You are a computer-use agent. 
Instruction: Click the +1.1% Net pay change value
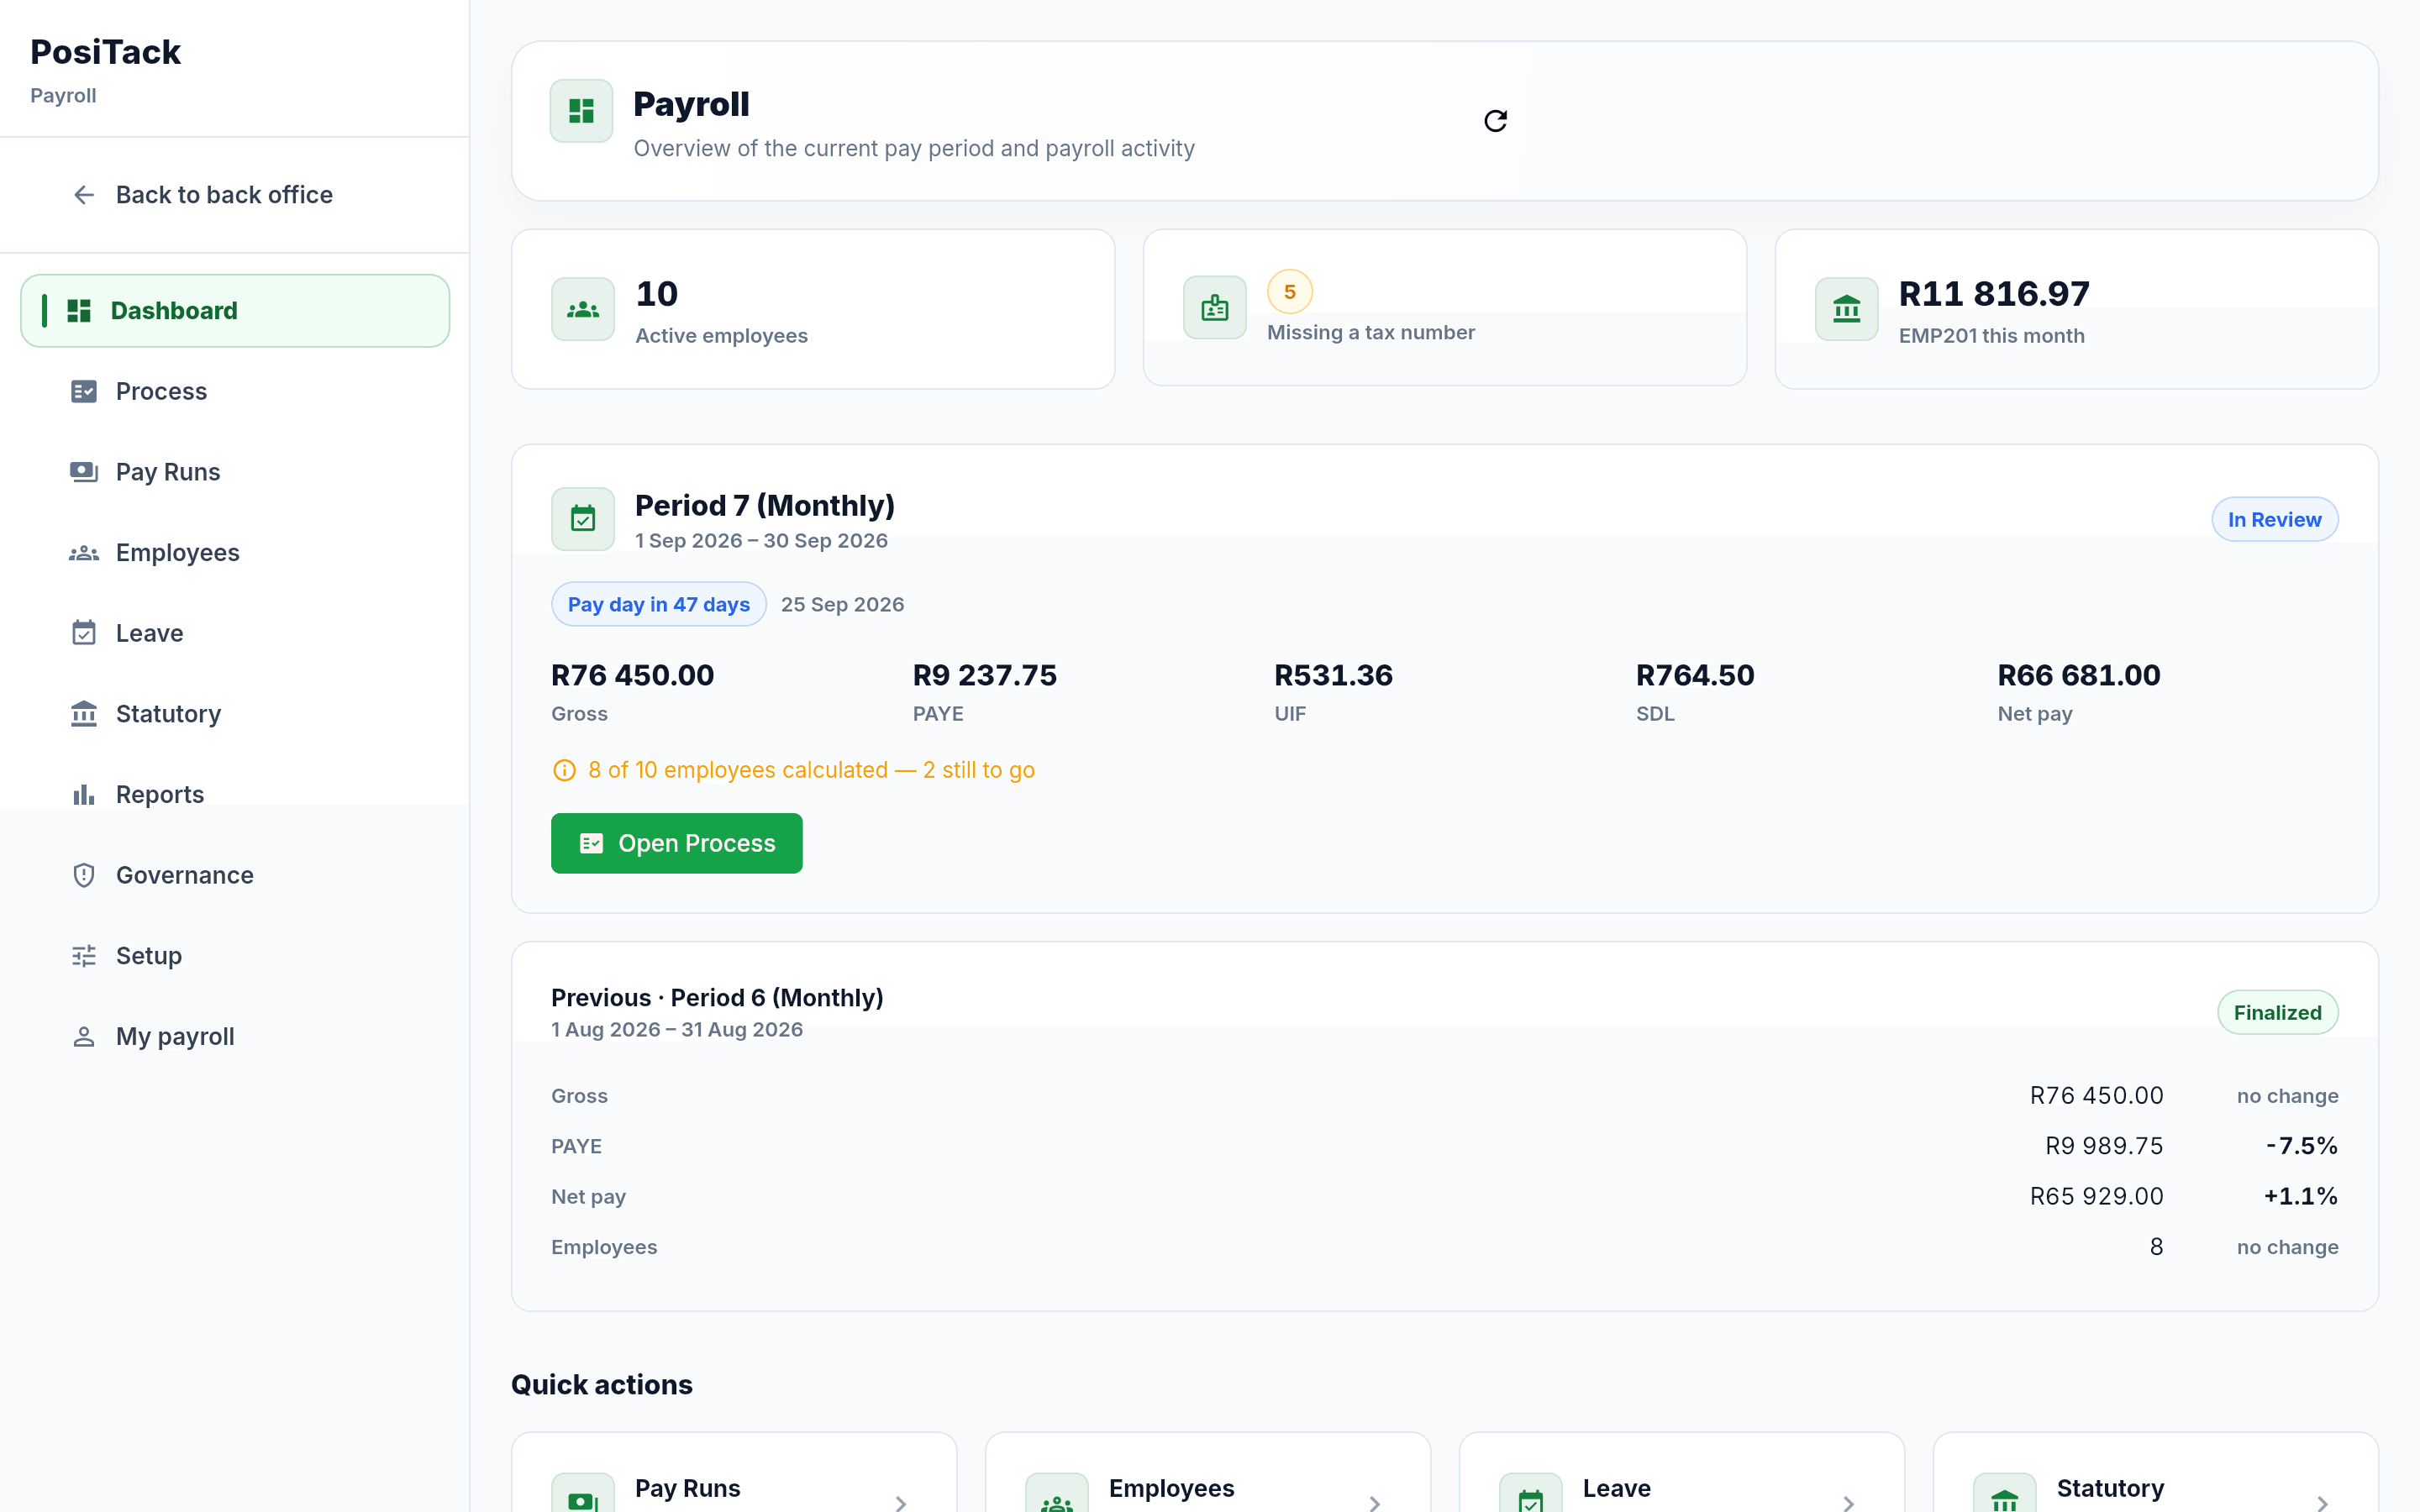pyautogui.click(x=2300, y=1196)
